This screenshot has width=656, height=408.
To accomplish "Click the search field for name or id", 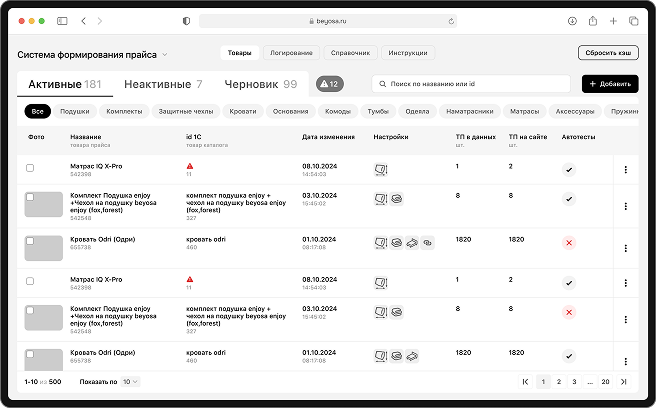I will pos(470,84).
